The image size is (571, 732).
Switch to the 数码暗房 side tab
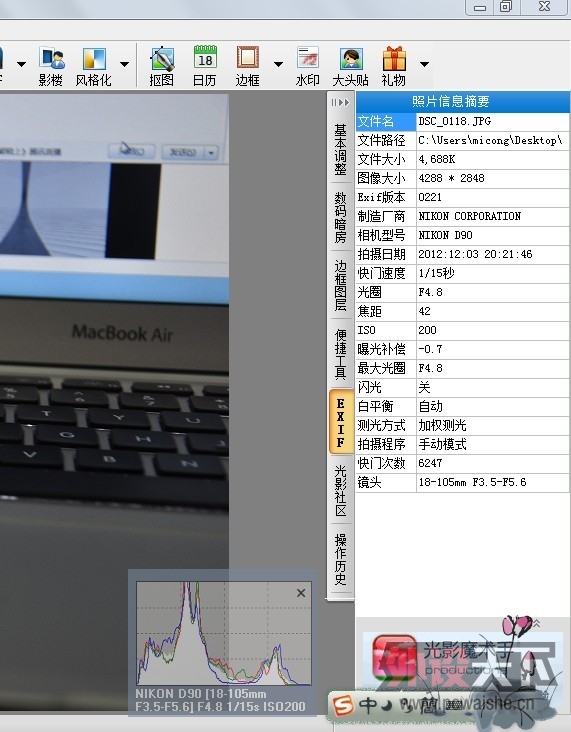click(x=340, y=218)
